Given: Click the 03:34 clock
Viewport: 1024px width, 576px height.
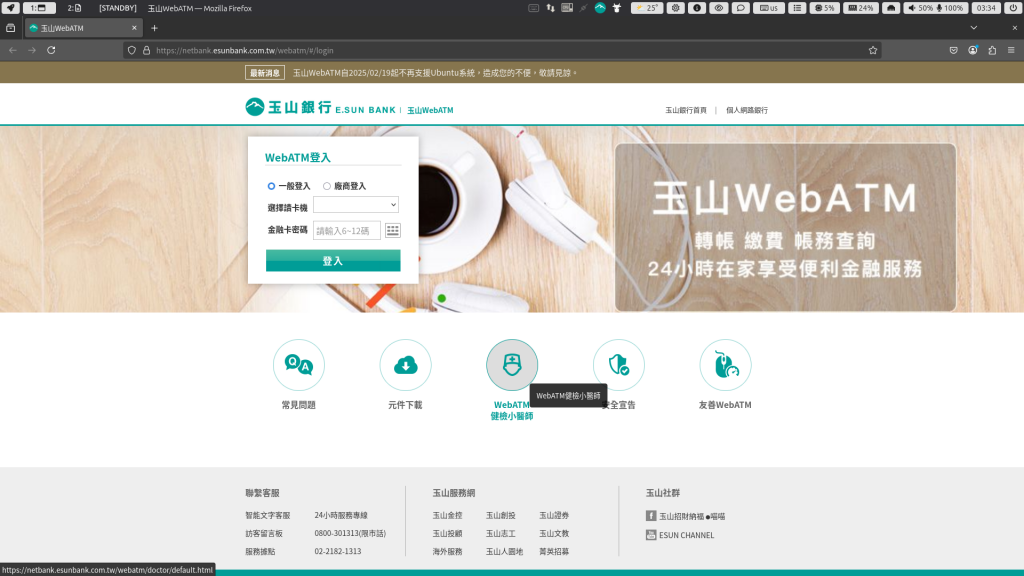Looking at the screenshot, I should coord(986,8).
